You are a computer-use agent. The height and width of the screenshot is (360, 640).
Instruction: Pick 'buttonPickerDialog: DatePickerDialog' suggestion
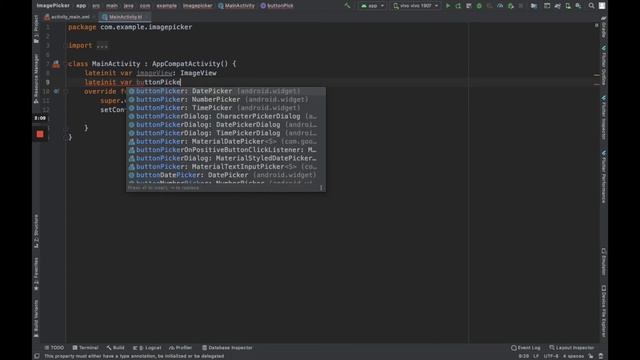pyautogui.click(x=226, y=124)
